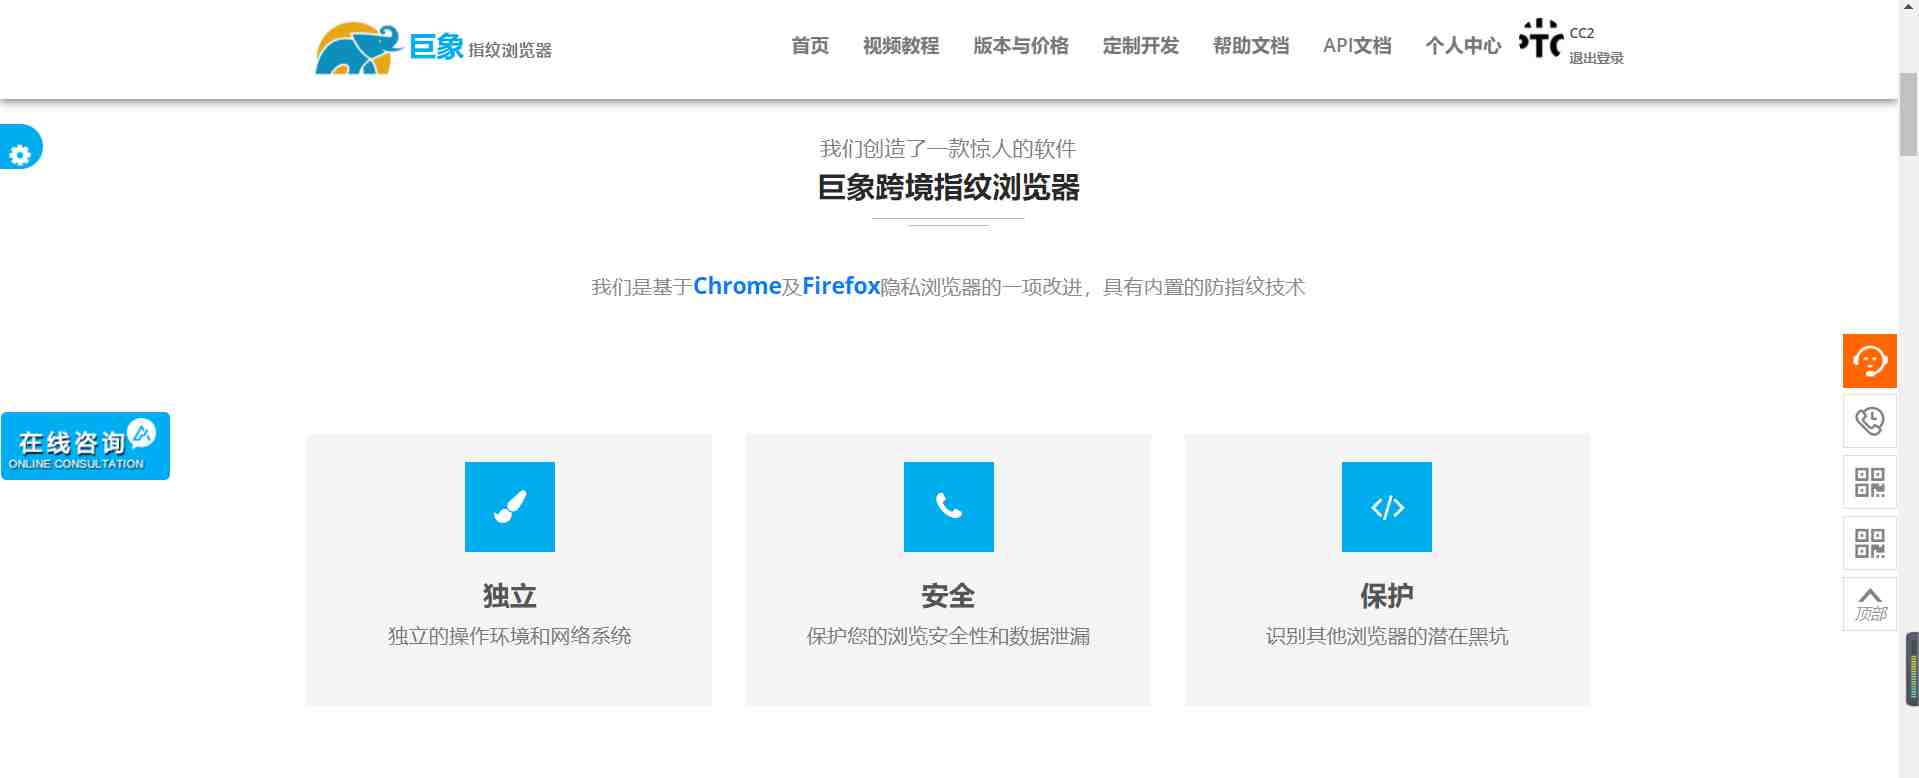Click the page vertical scrollbar thumb
This screenshot has width=1919, height=778.
(1909, 115)
